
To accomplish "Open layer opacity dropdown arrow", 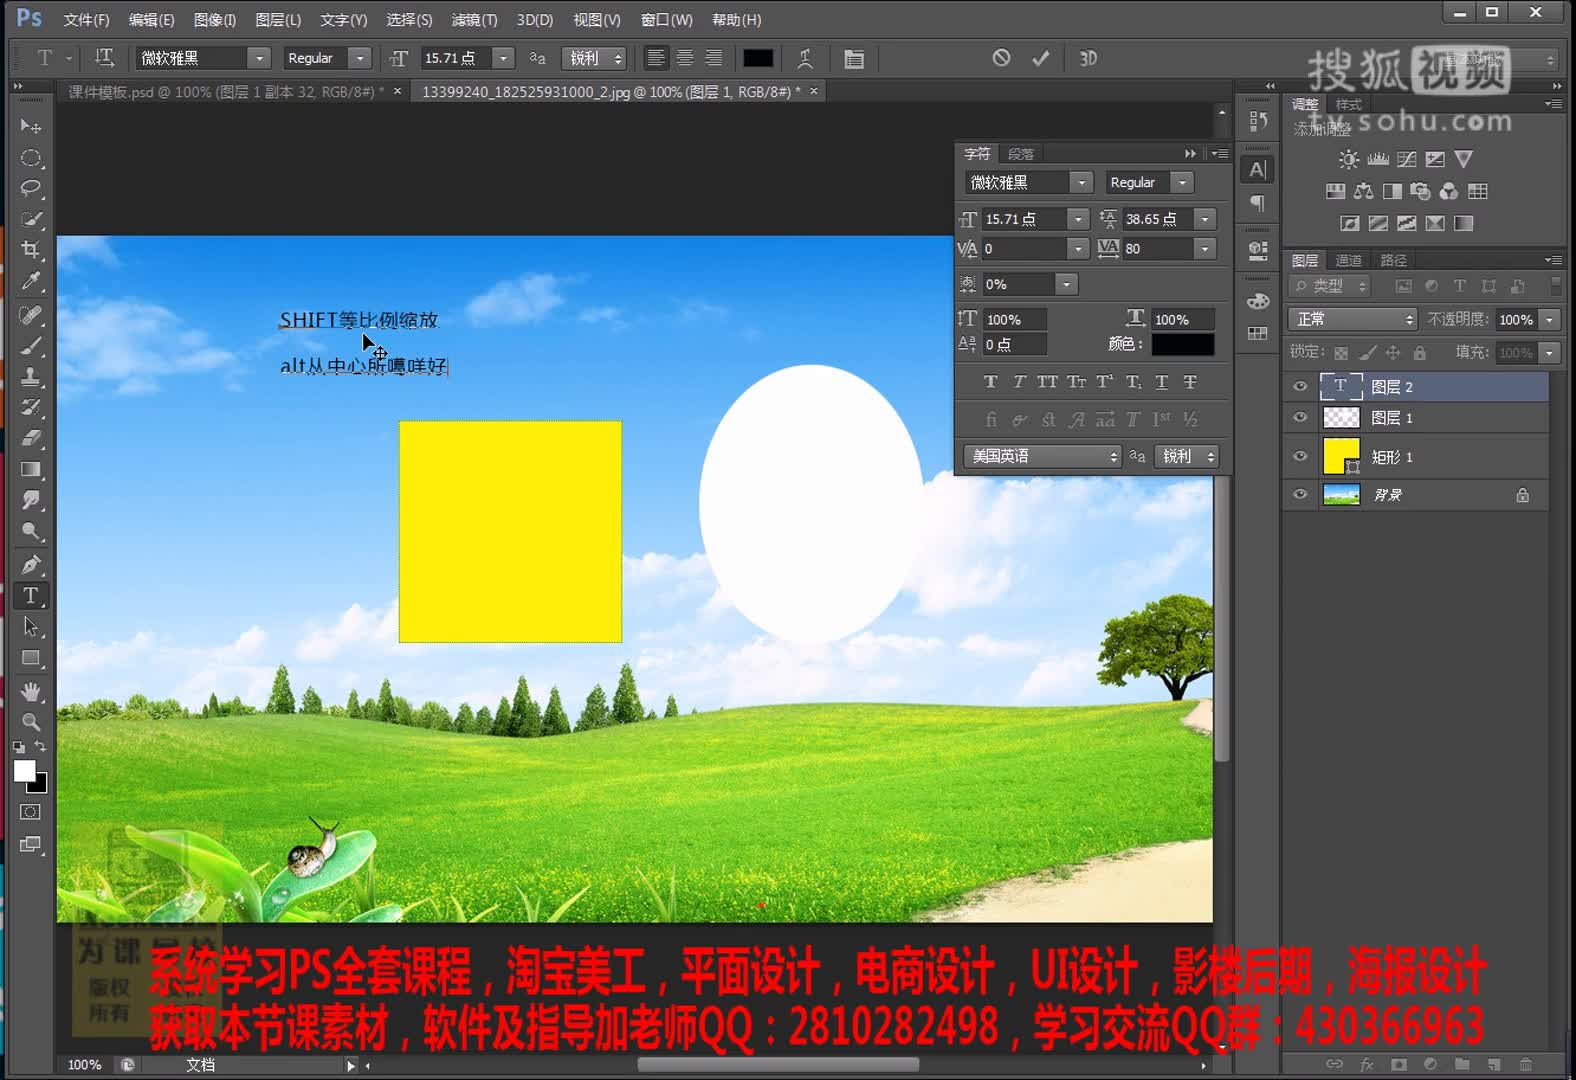I will coord(1550,320).
